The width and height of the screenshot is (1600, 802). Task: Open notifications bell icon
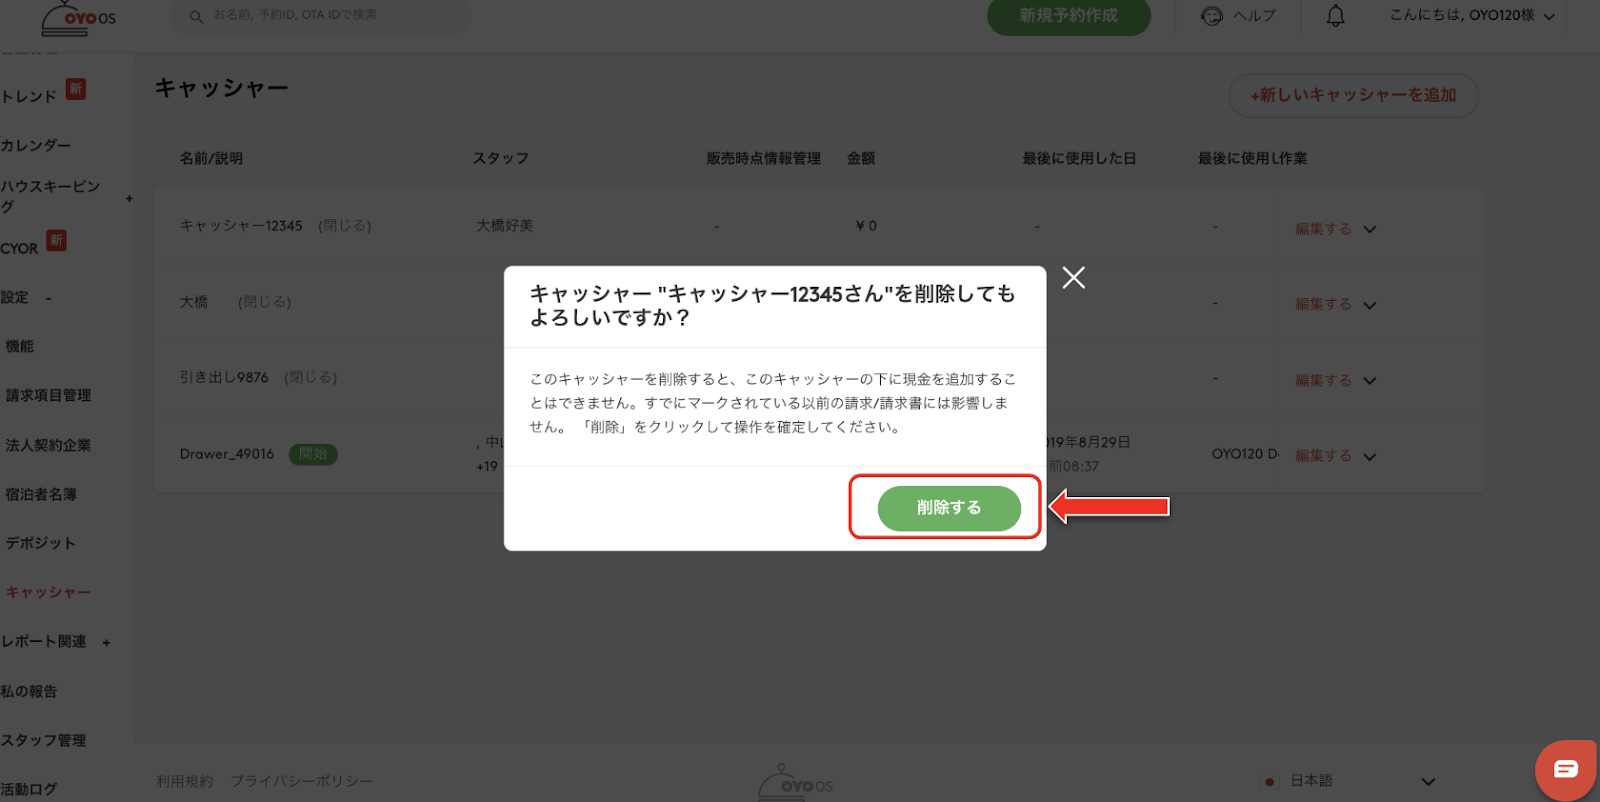pyautogui.click(x=1335, y=16)
